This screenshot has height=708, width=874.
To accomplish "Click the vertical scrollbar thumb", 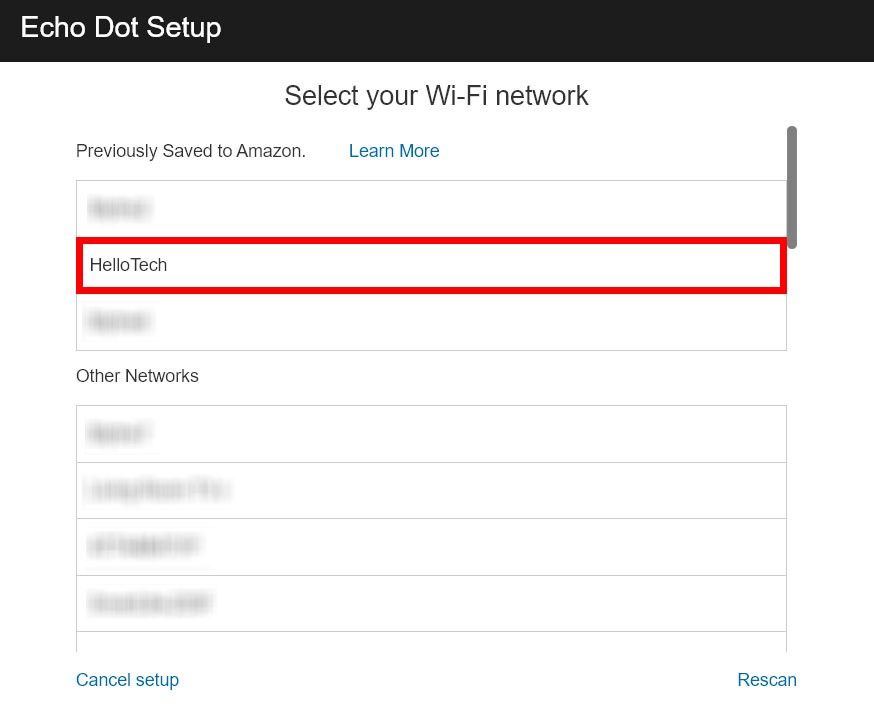I will (792, 185).
